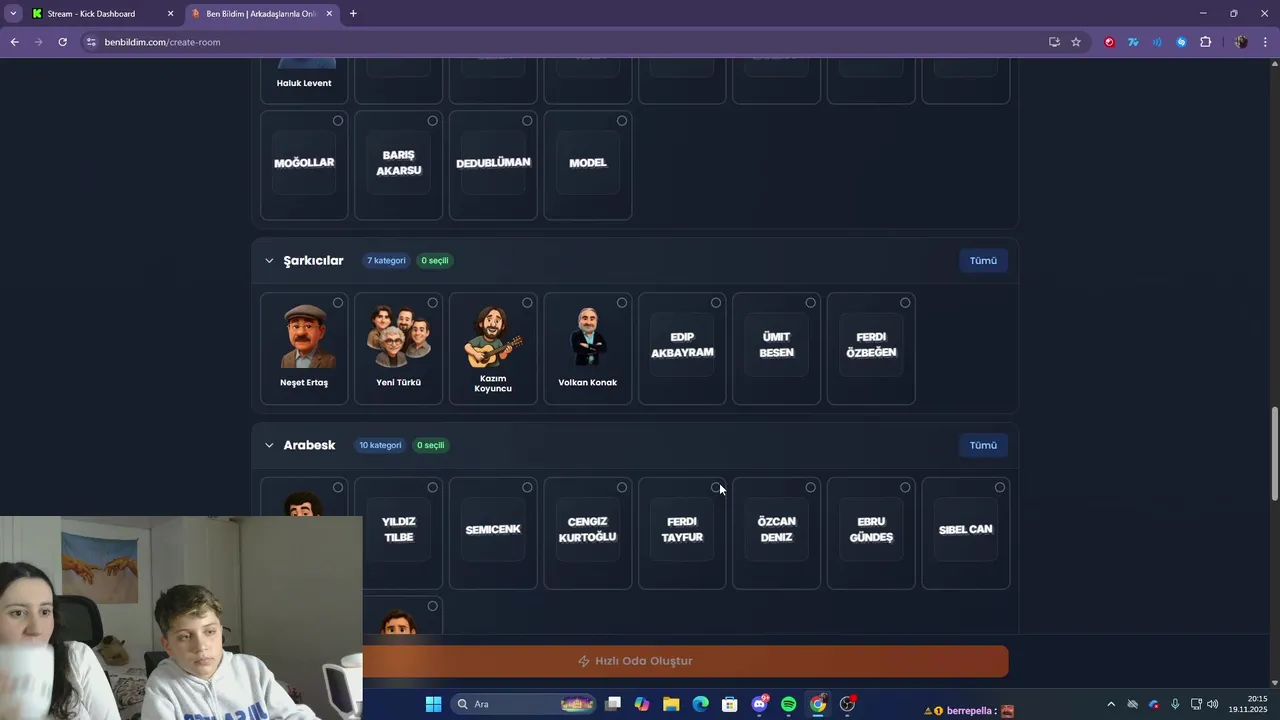Open OBS Studio from the taskbar
Image resolution: width=1280 pixels, height=720 pixels.
pyautogui.click(x=847, y=704)
